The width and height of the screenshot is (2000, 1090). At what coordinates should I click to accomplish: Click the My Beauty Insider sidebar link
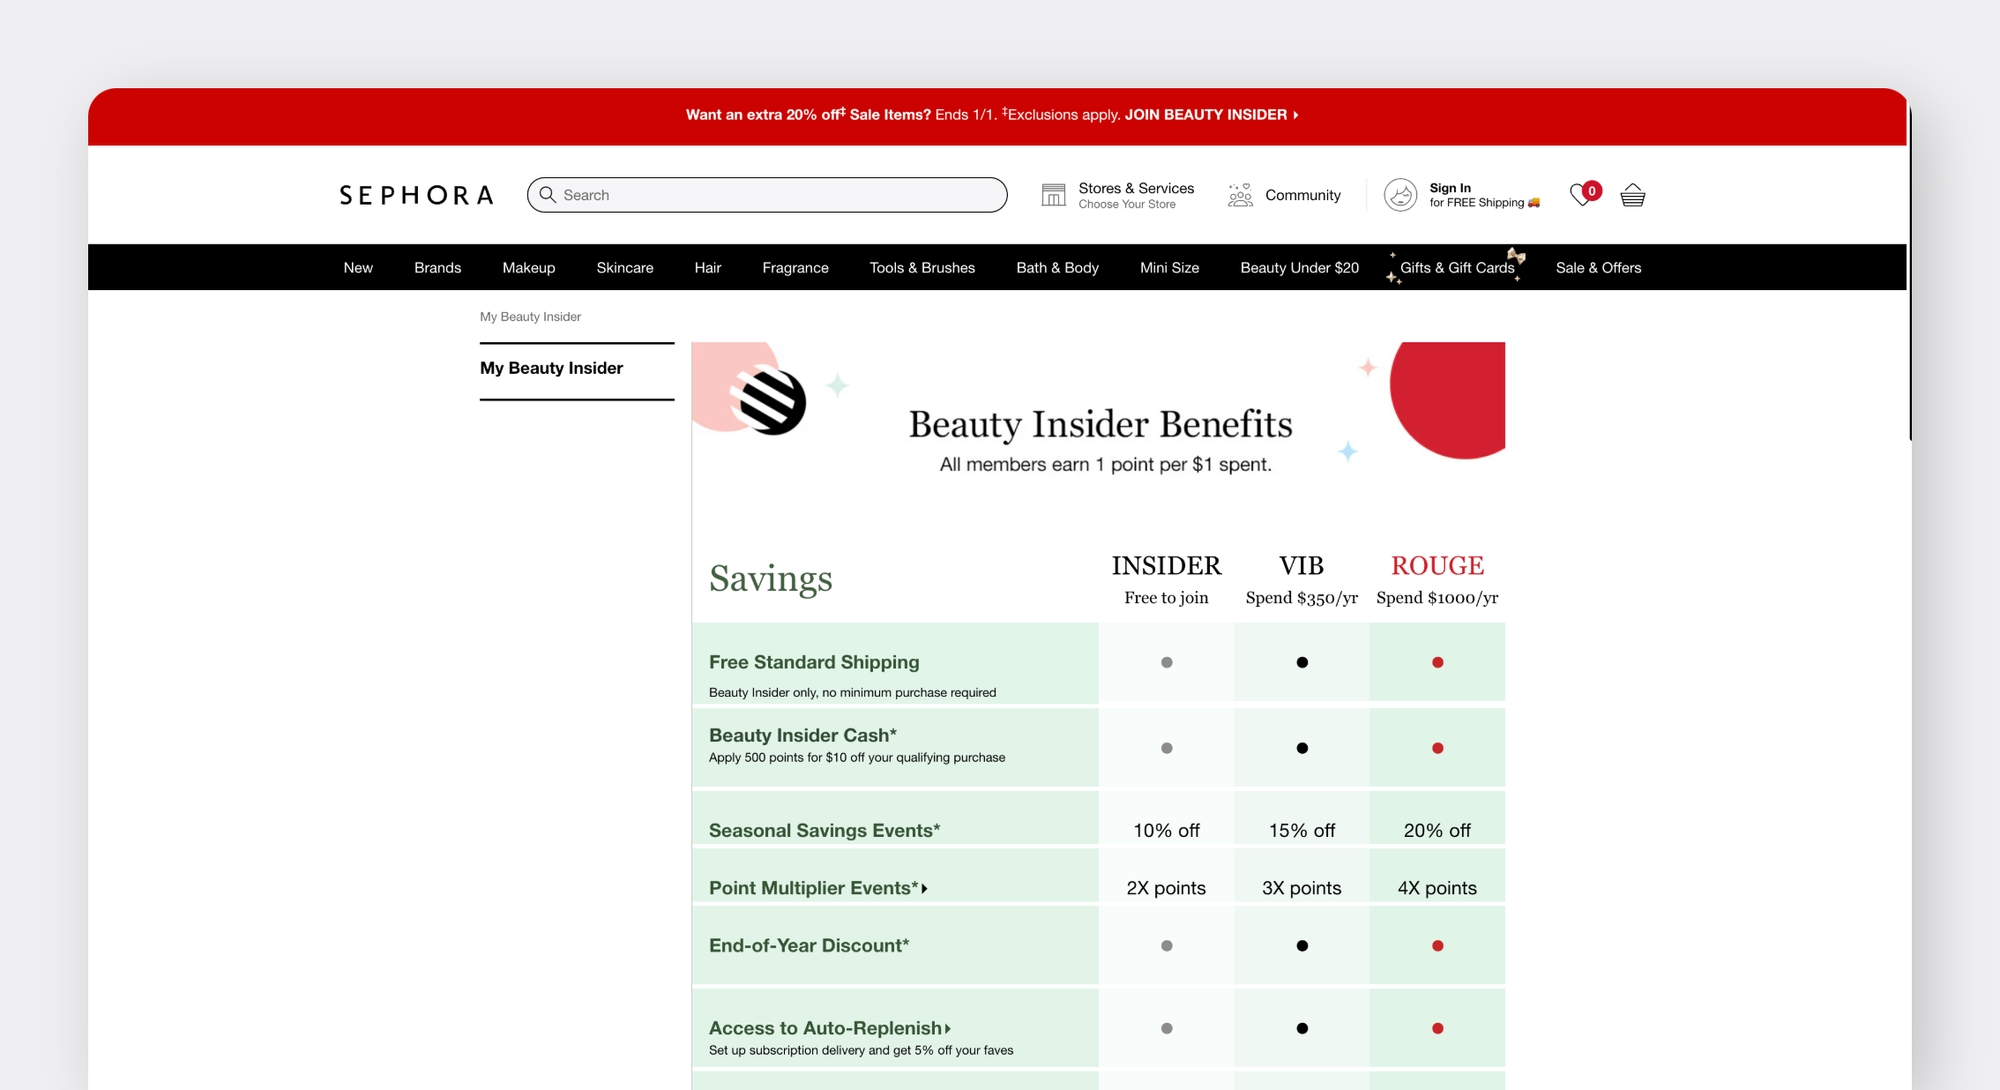551,368
